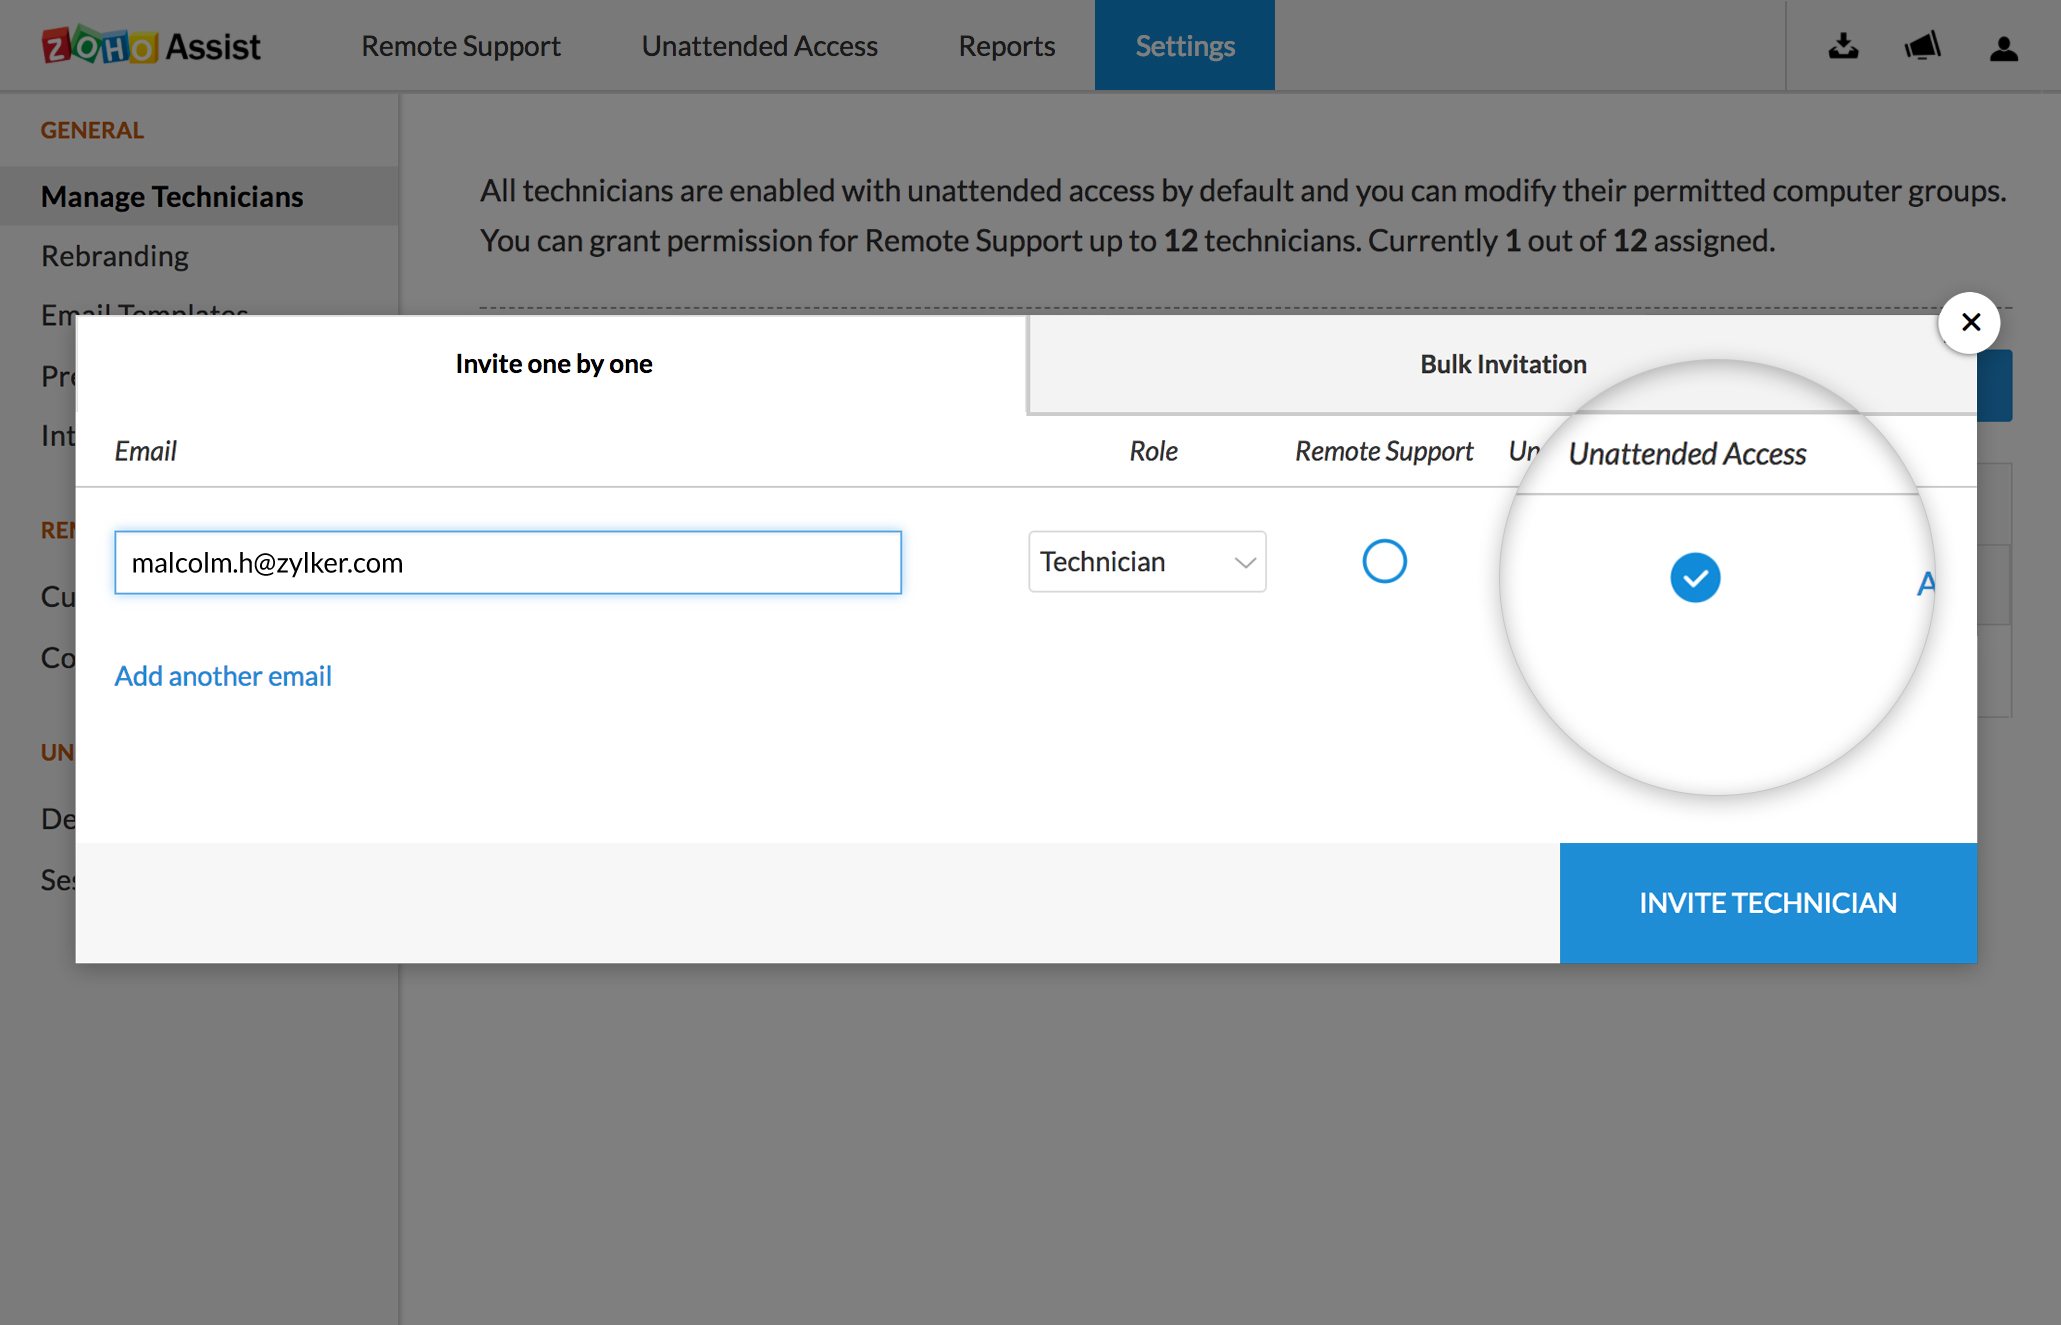
Task: Click the Settings navigation tab
Action: click(1184, 46)
